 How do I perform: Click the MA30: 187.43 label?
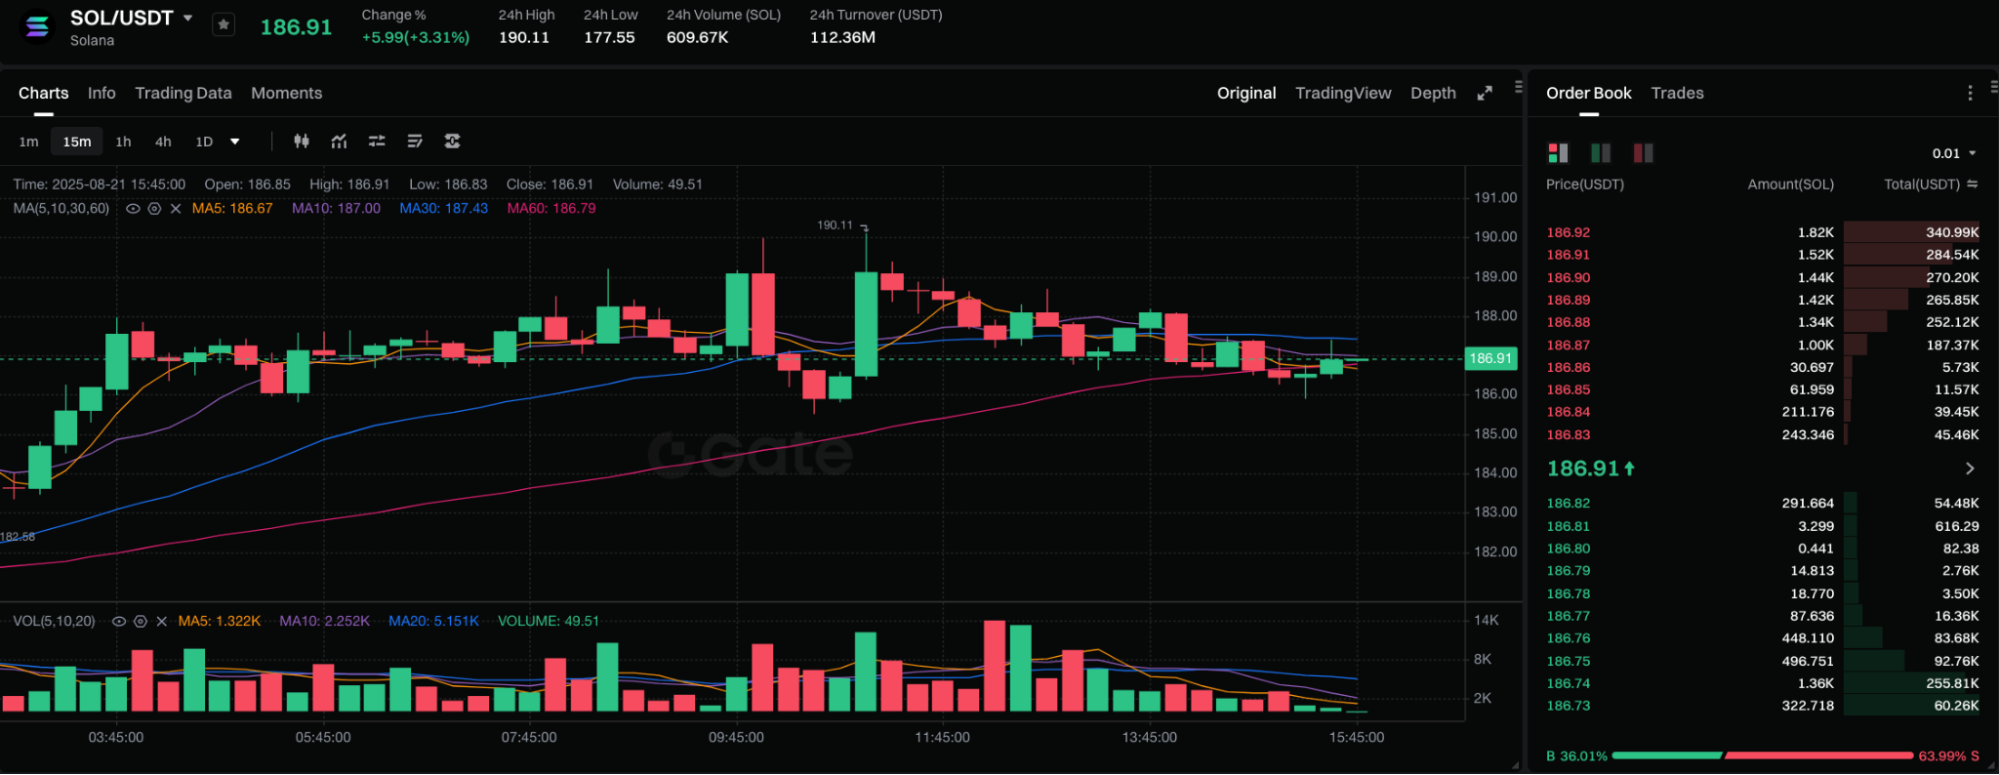444,209
